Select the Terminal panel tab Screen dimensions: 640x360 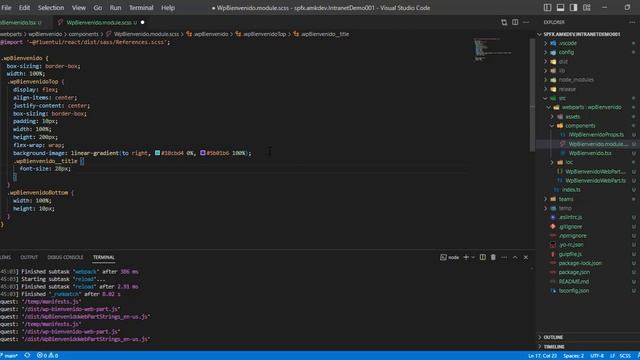(x=104, y=257)
